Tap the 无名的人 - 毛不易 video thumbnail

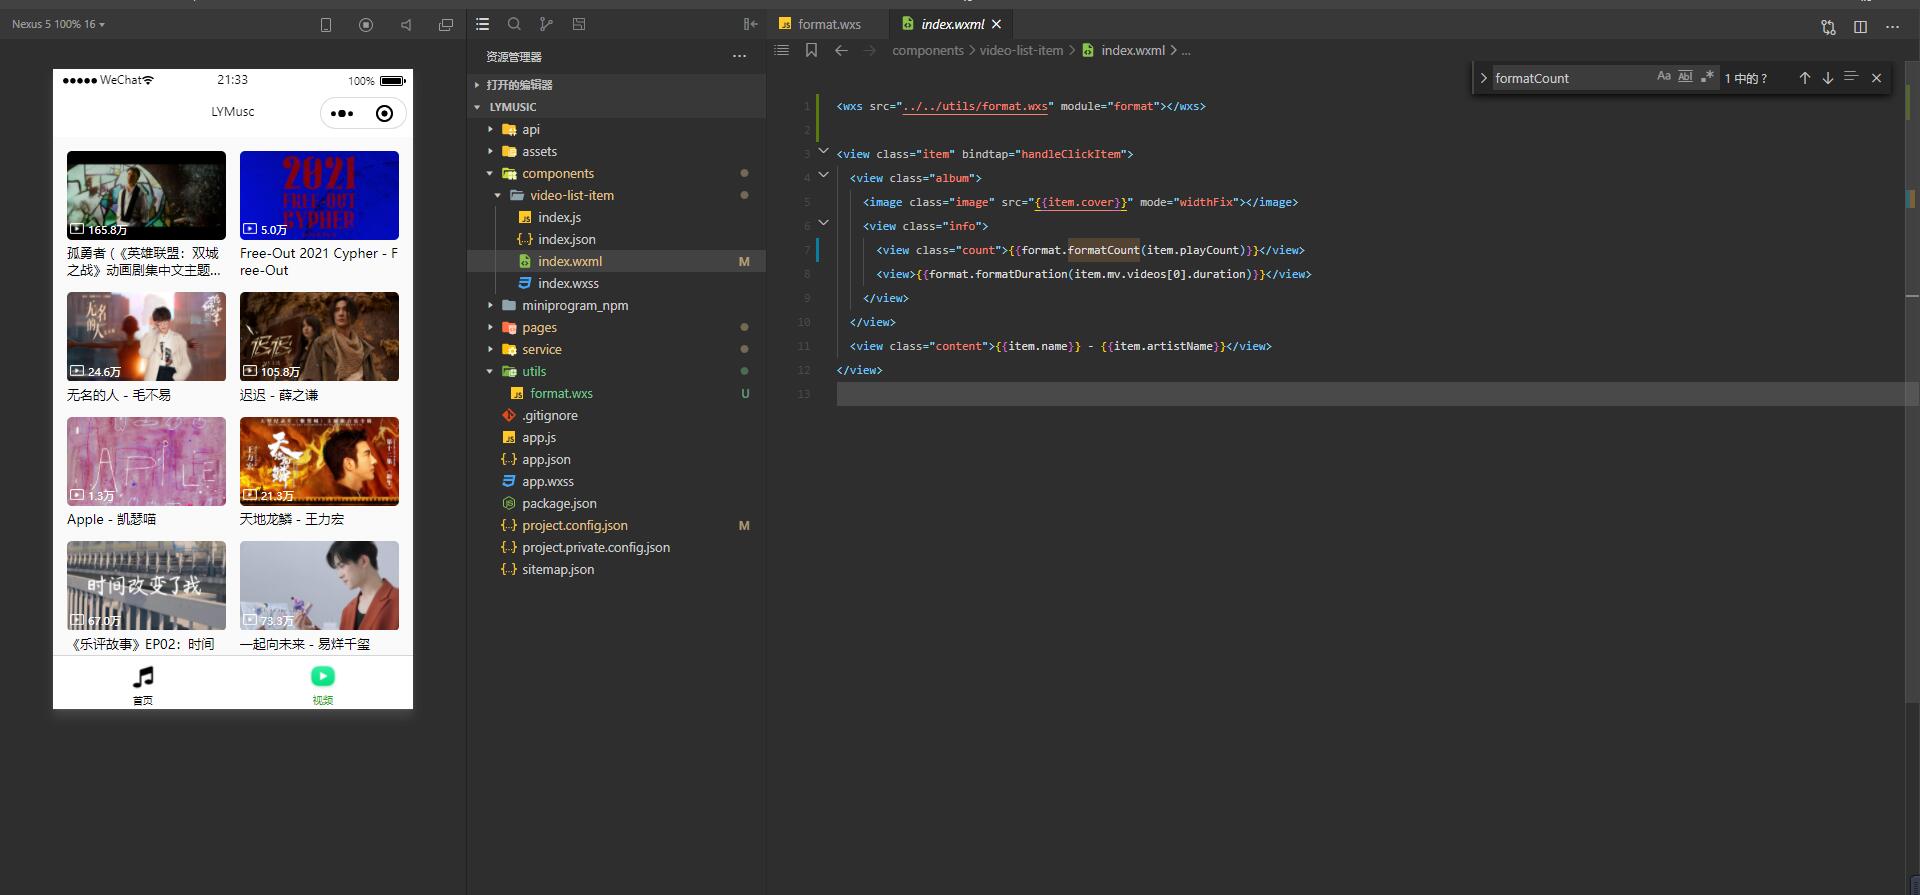[146, 336]
